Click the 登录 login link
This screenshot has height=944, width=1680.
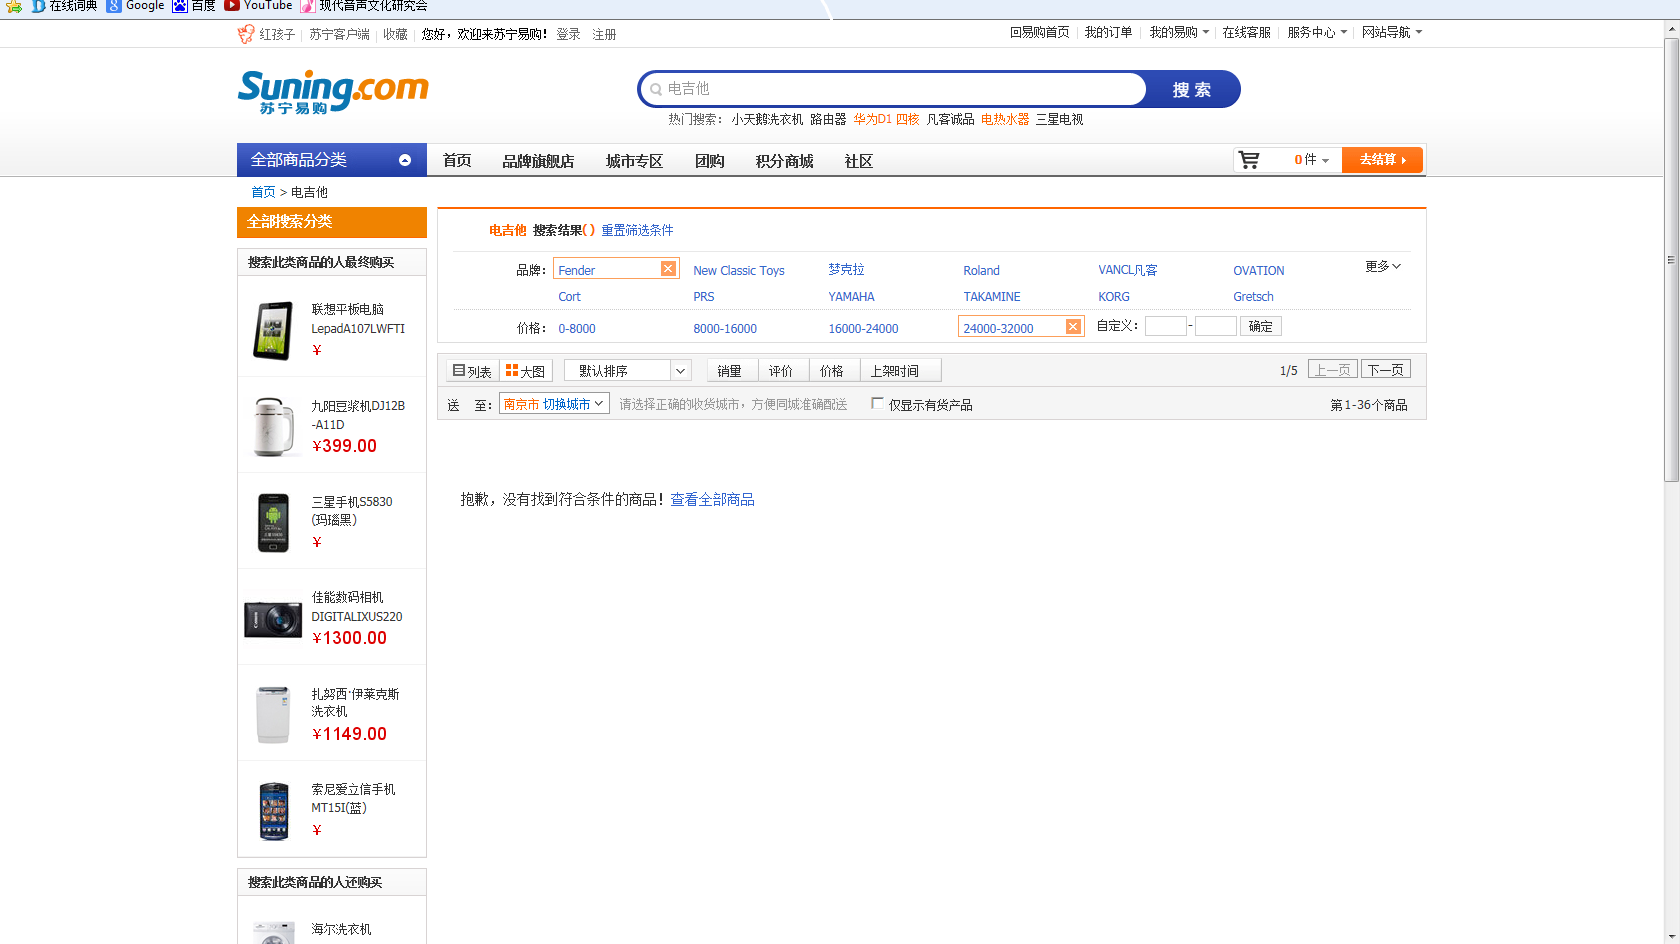[x=568, y=34]
